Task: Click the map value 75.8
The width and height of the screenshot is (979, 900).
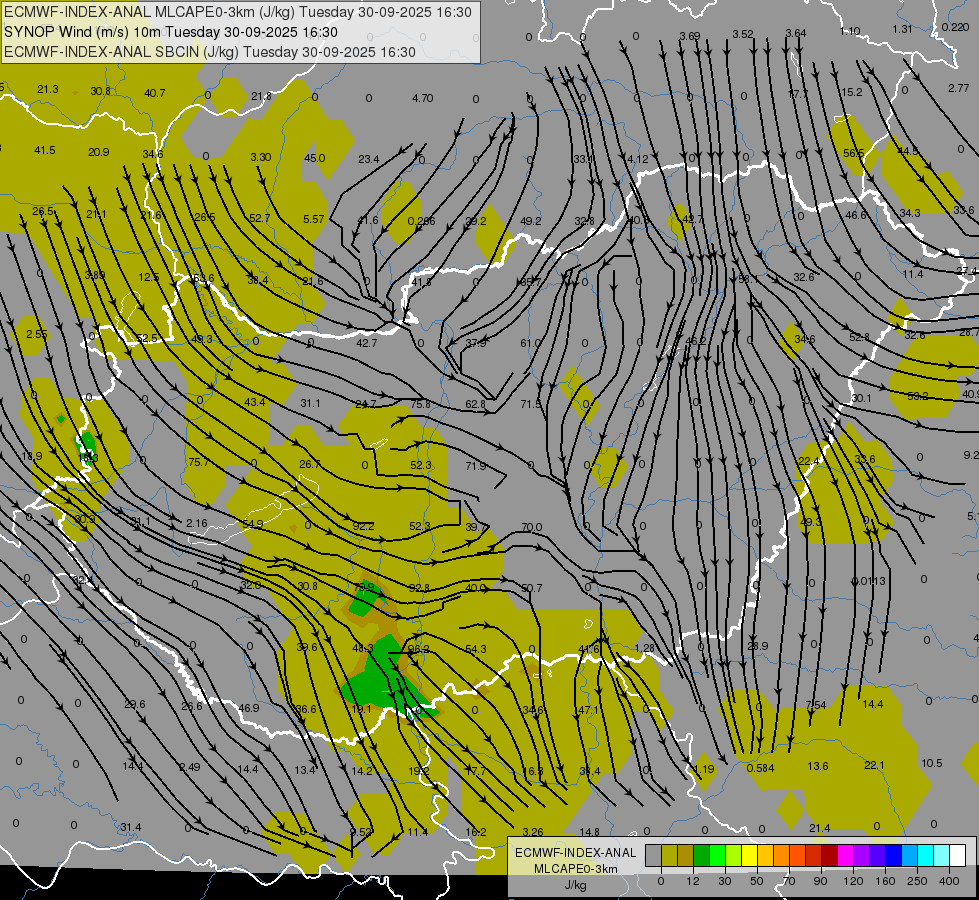Action: 420,404
